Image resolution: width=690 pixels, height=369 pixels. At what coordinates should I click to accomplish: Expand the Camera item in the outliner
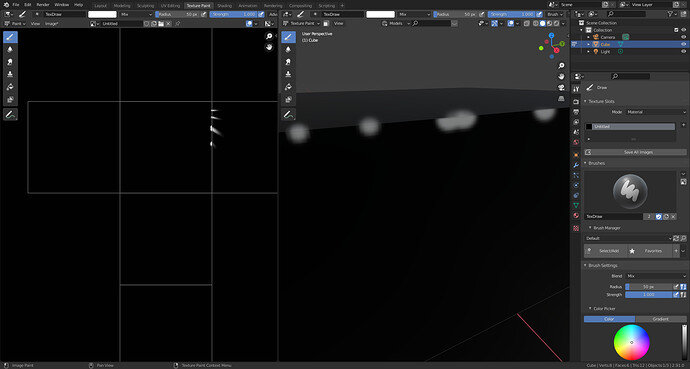coord(589,37)
